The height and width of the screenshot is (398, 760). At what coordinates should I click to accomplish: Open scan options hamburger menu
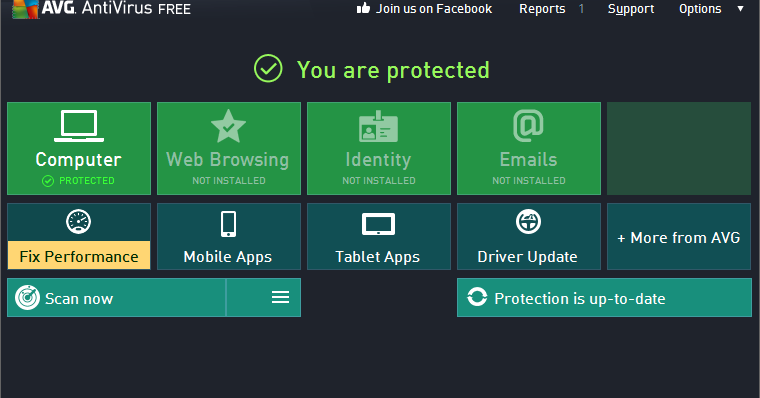pos(280,297)
